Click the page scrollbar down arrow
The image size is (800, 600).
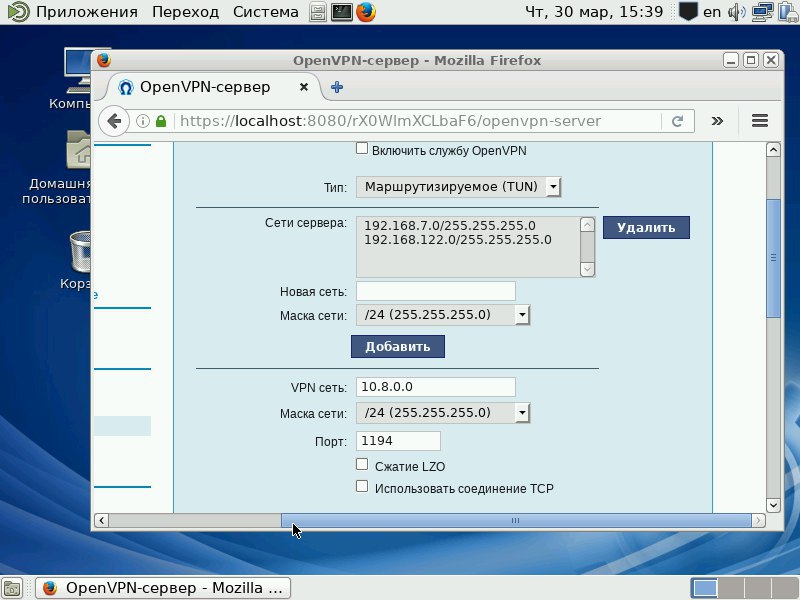tap(773, 505)
